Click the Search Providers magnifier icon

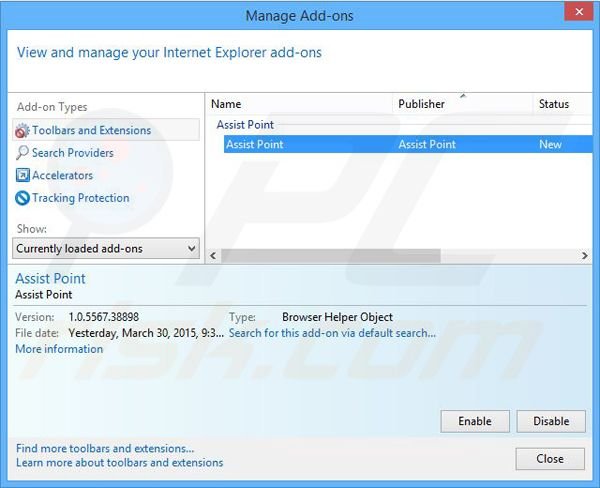click(x=22, y=153)
